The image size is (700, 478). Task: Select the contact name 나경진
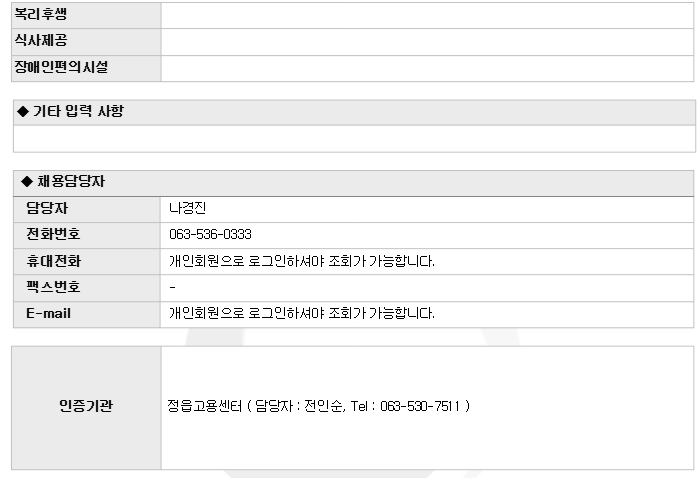click(x=187, y=208)
